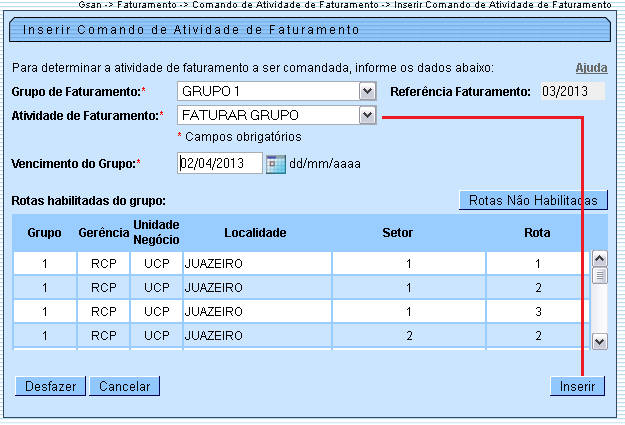Click the Cancelar button
This screenshot has height=425, width=625.
tap(124, 386)
